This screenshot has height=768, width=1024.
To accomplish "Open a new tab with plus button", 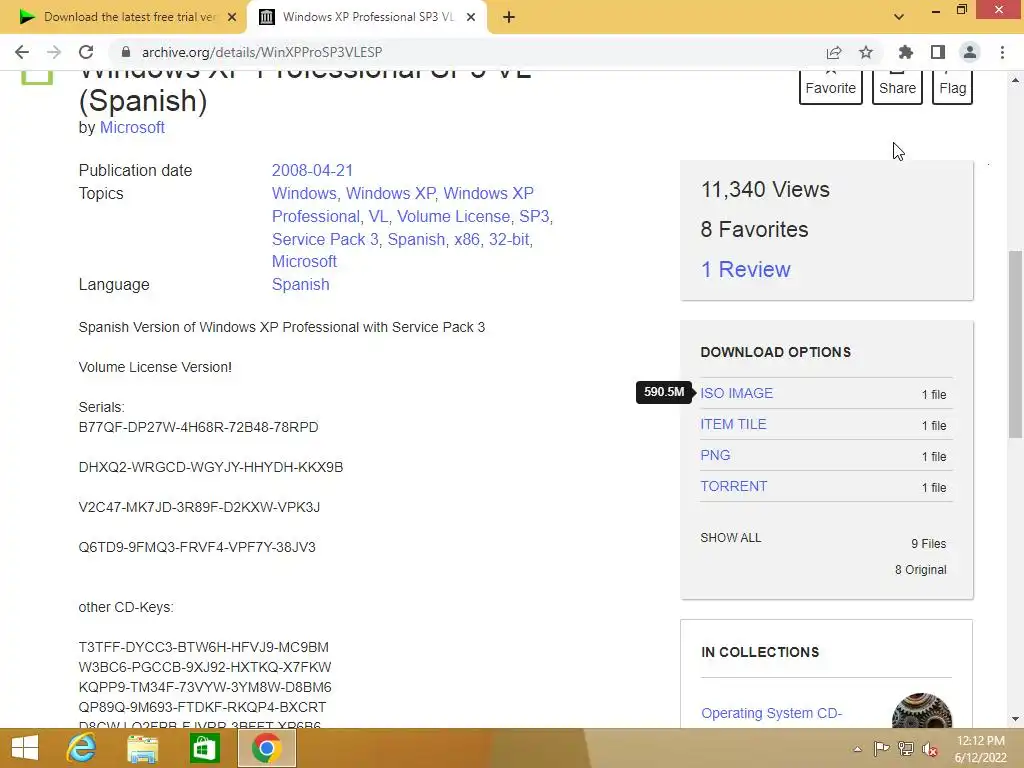I will tap(509, 17).
